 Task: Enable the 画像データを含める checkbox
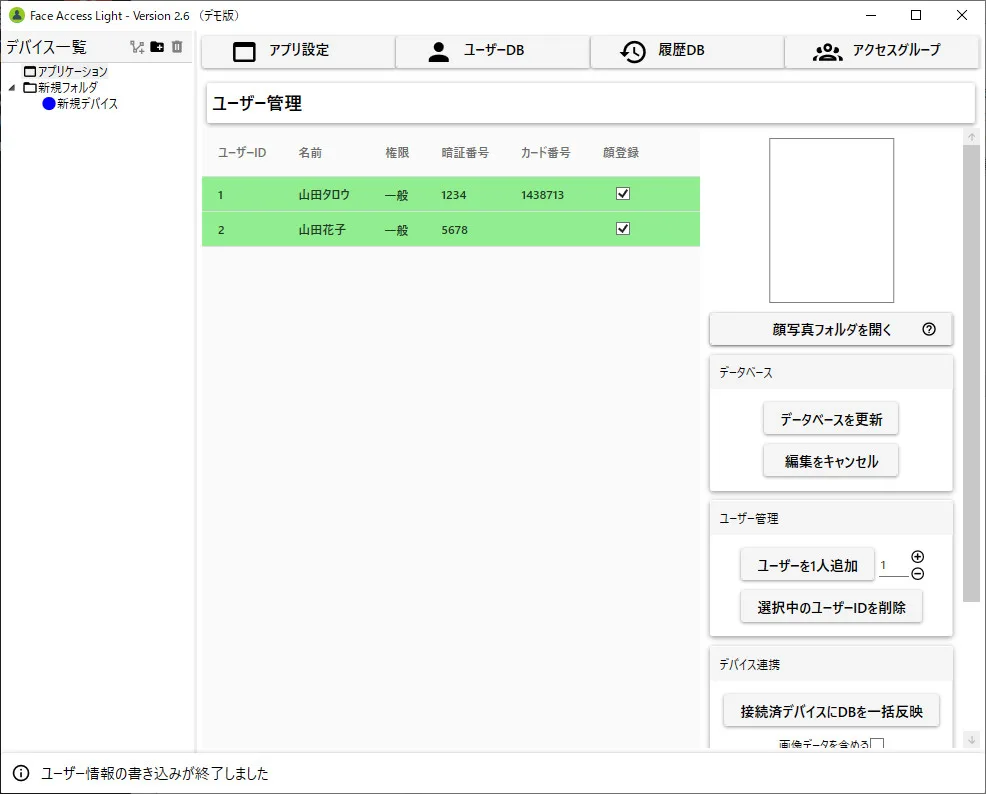[877, 744]
